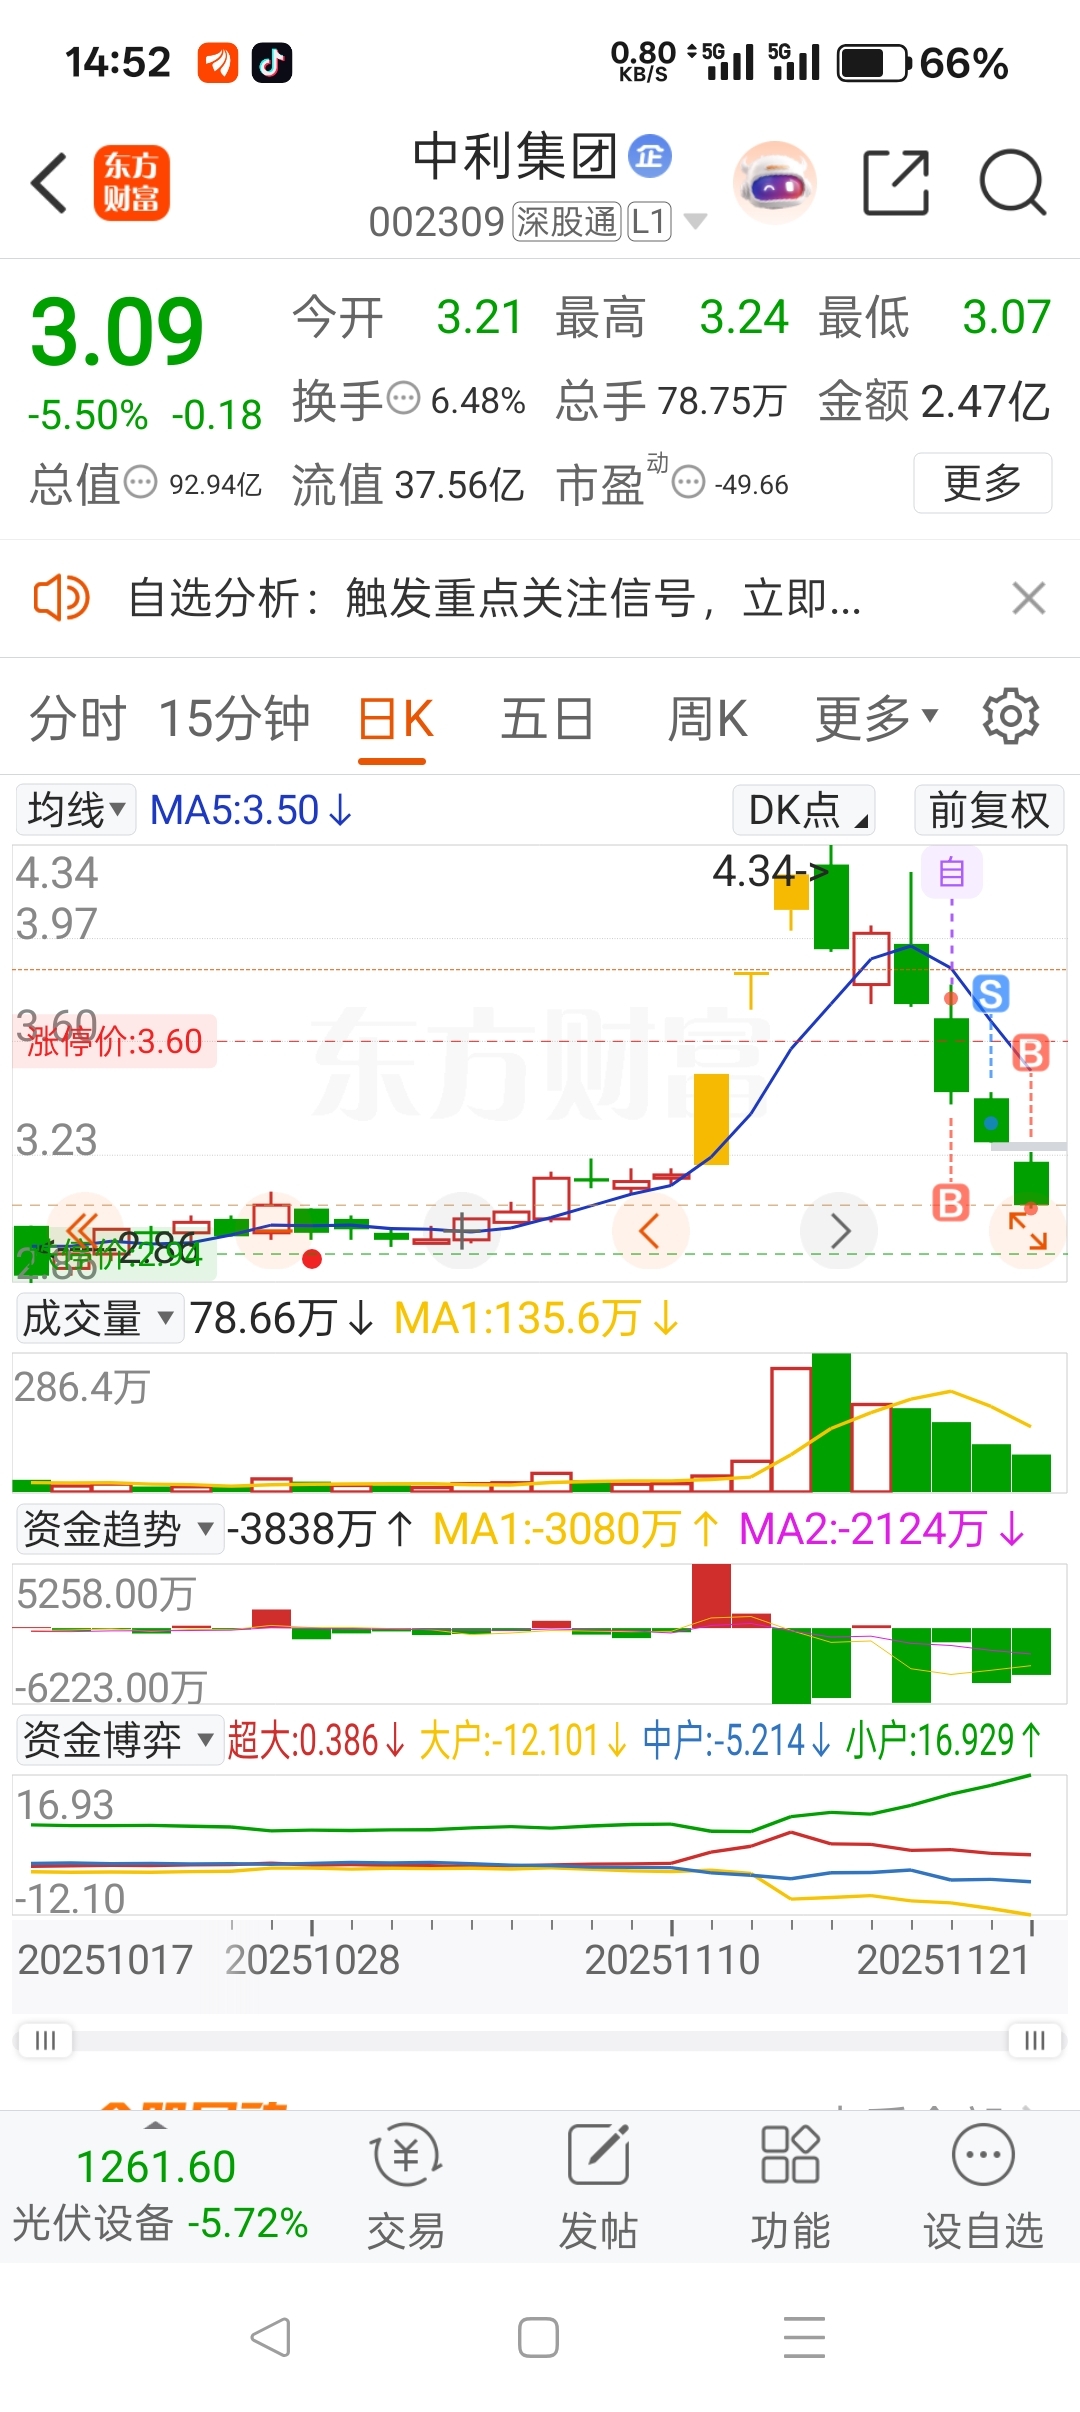Open the DK点 selector
This screenshot has height=2412, width=1080.
tap(804, 810)
